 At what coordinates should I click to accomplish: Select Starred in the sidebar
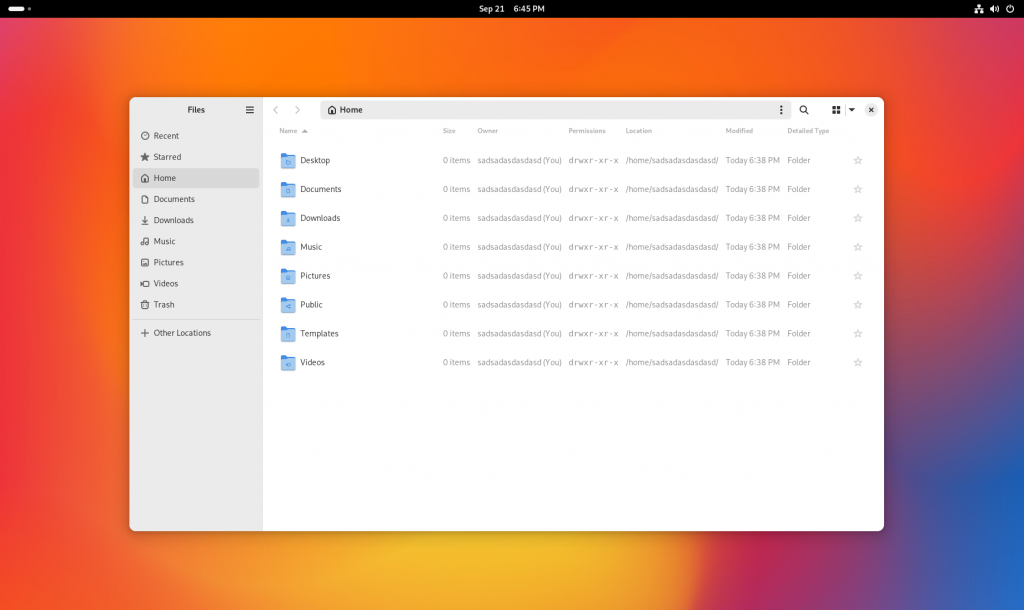167,157
